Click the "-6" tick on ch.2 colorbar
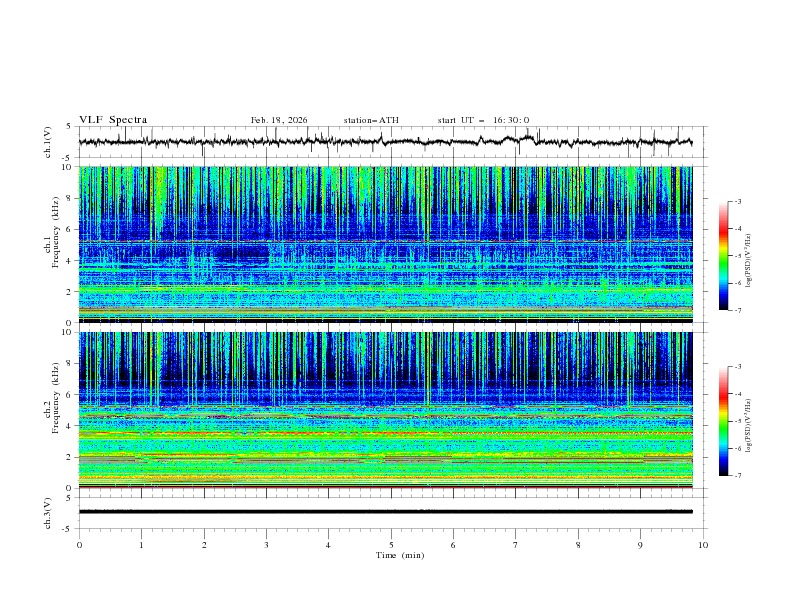The image size is (792, 612). click(x=737, y=448)
